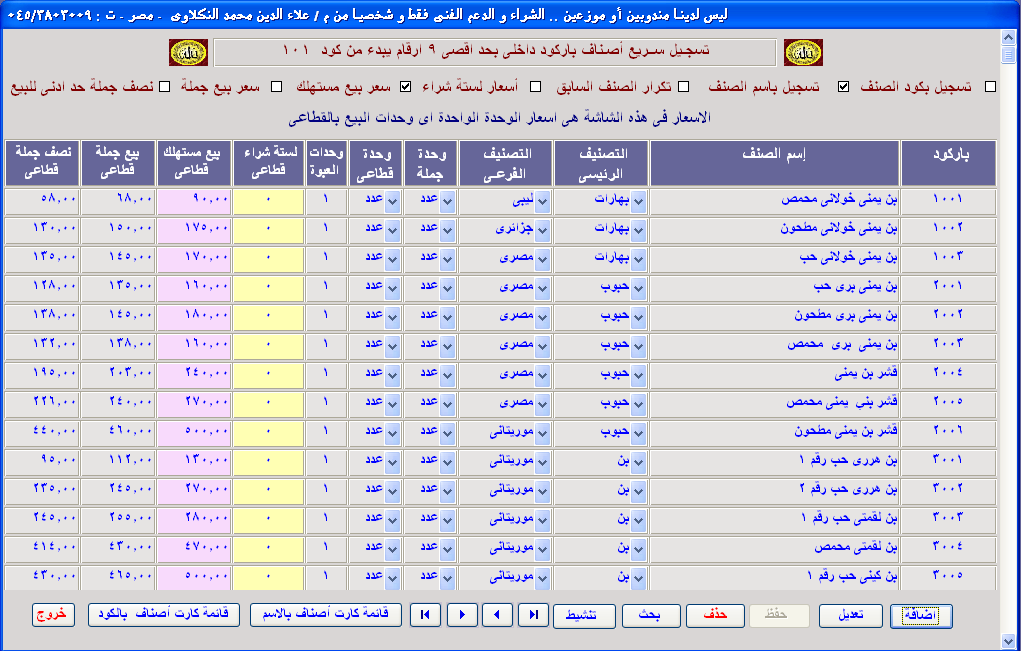
Task: Jump to the last record arrow button
Action: point(534,615)
